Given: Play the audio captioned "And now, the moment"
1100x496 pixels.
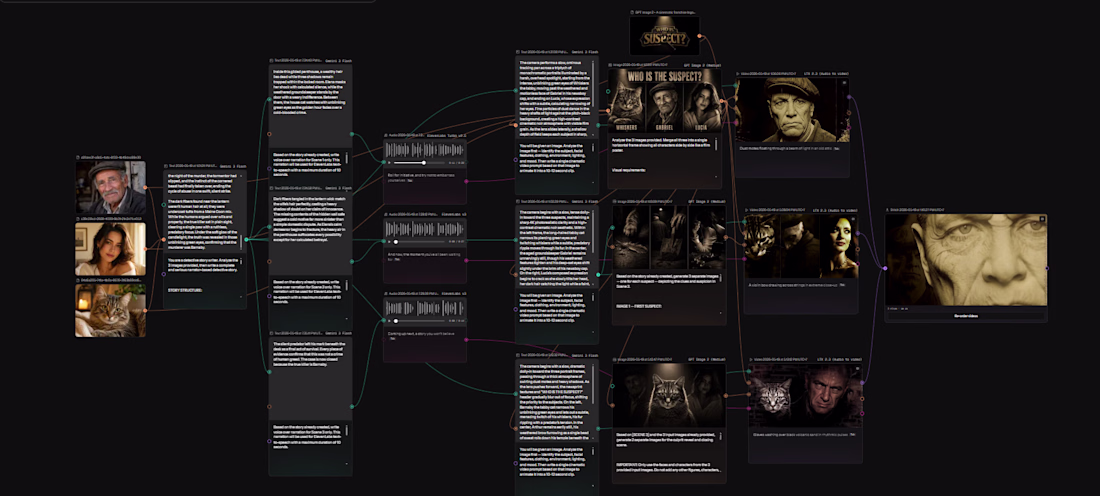Looking at the screenshot, I should [x=389, y=241].
